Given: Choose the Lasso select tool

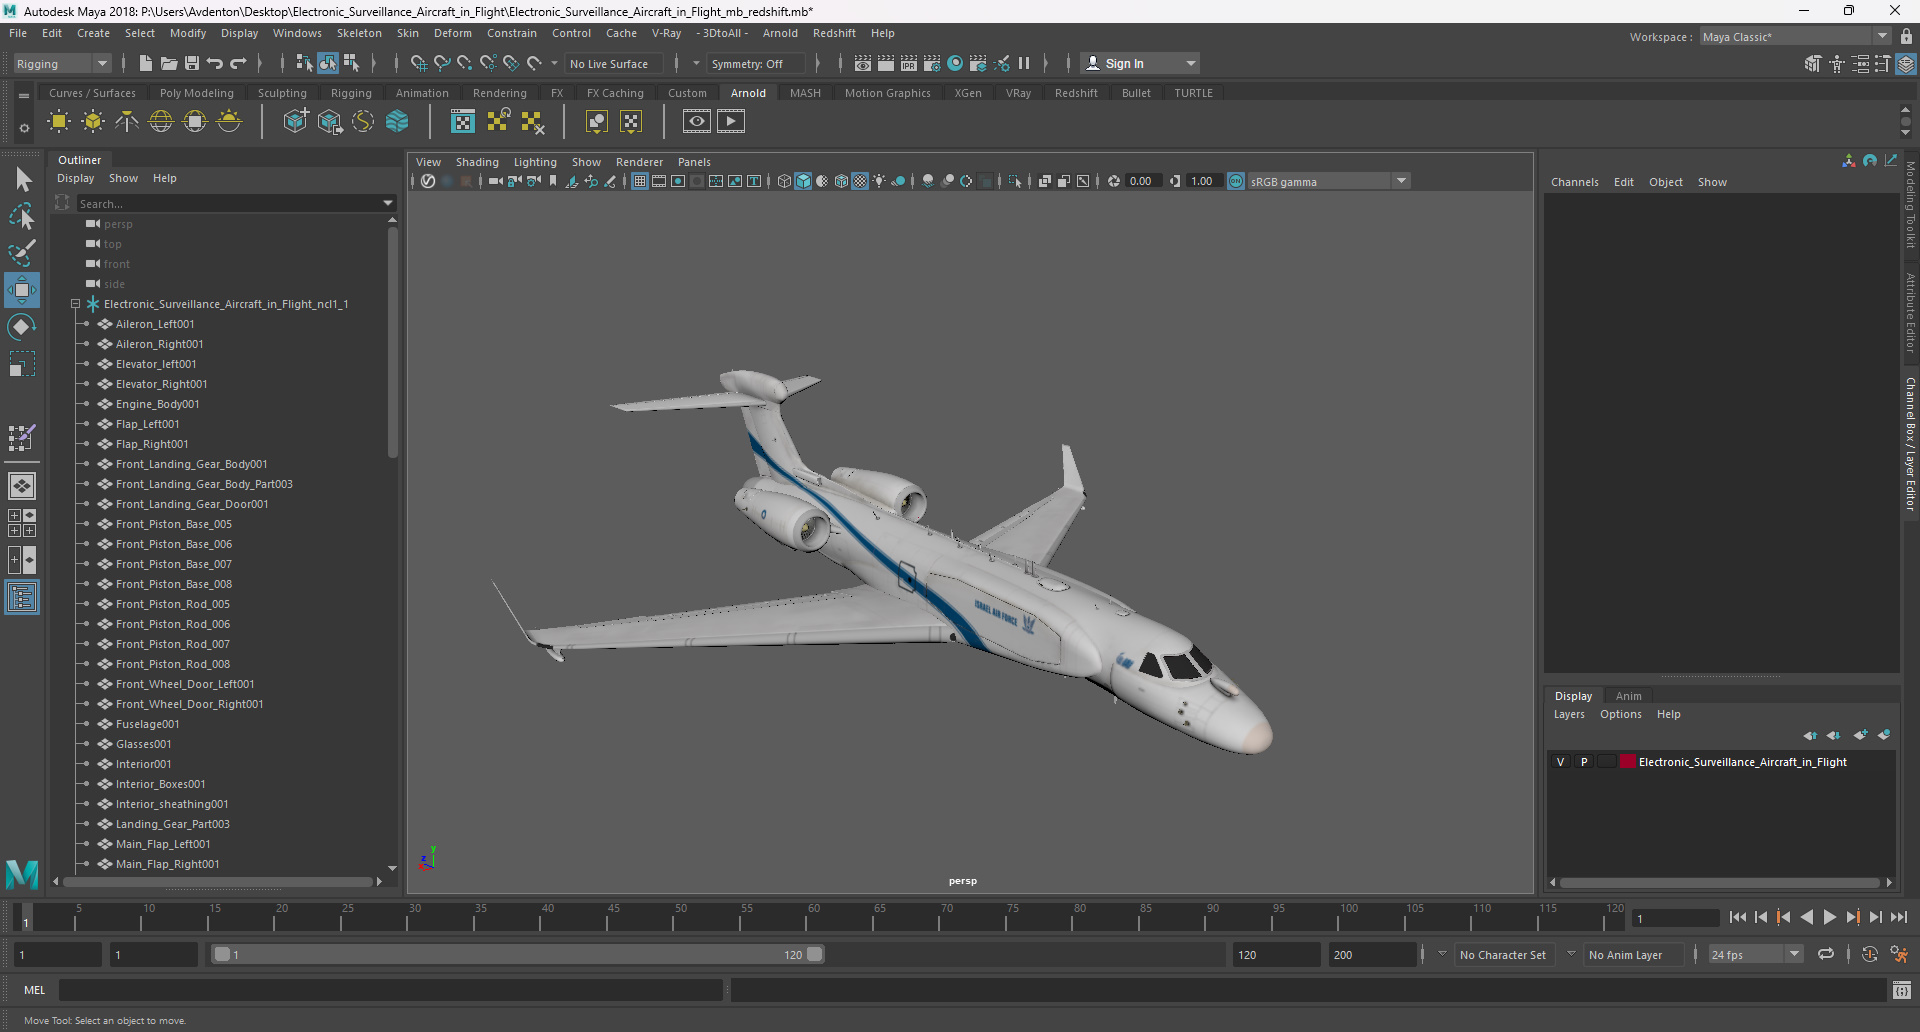Looking at the screenshot, I should point(22,217).
